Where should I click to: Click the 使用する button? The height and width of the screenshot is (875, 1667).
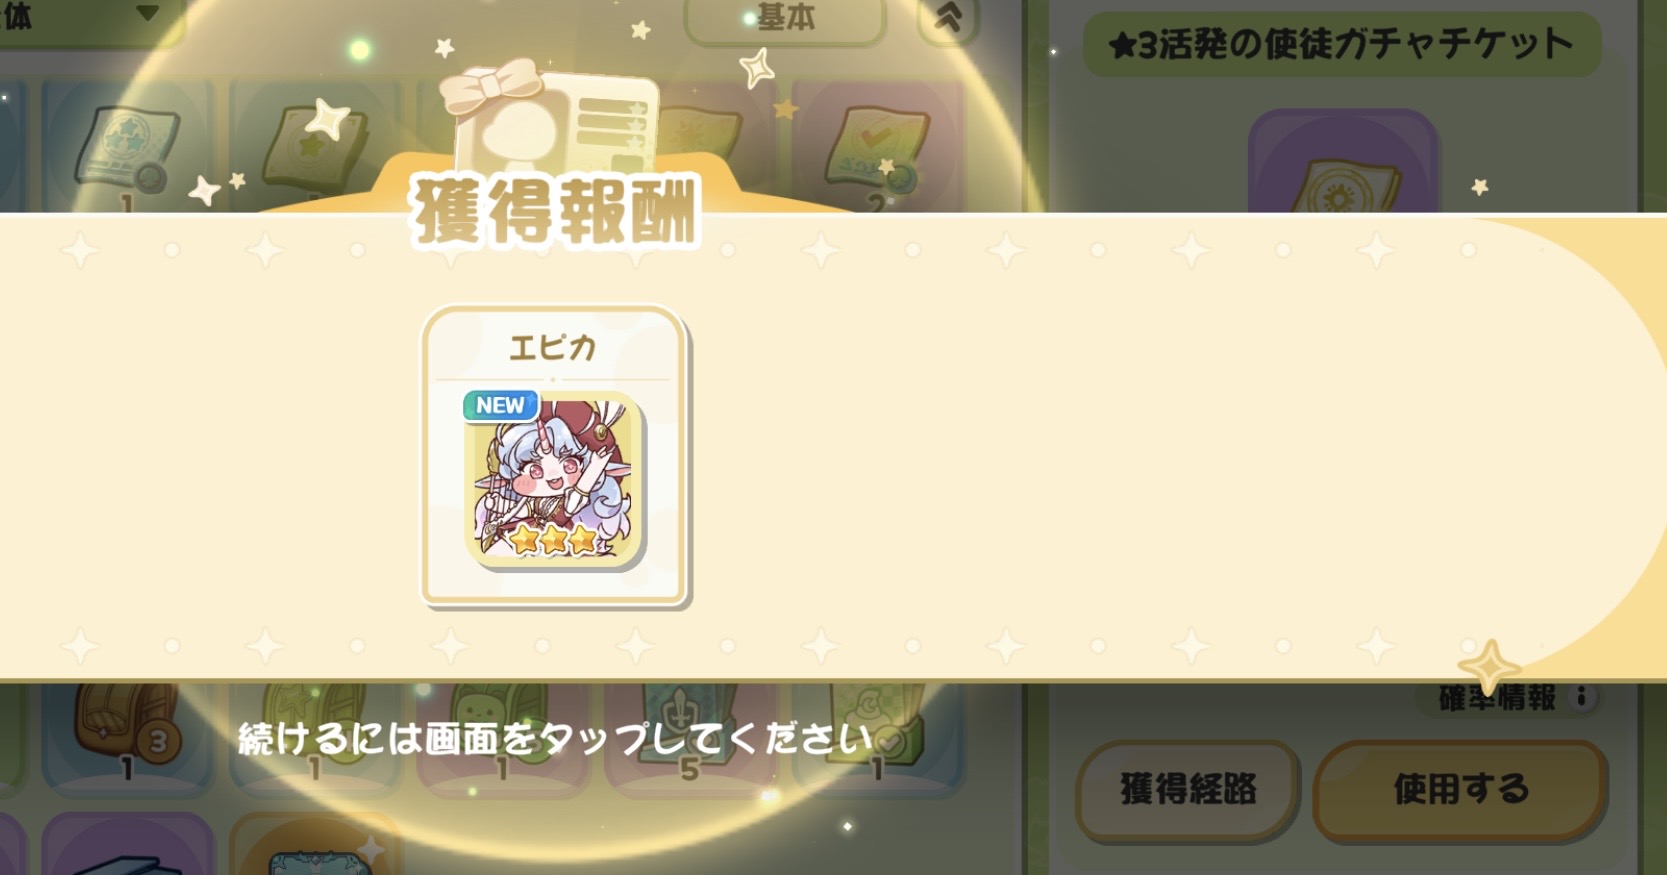1460,790
